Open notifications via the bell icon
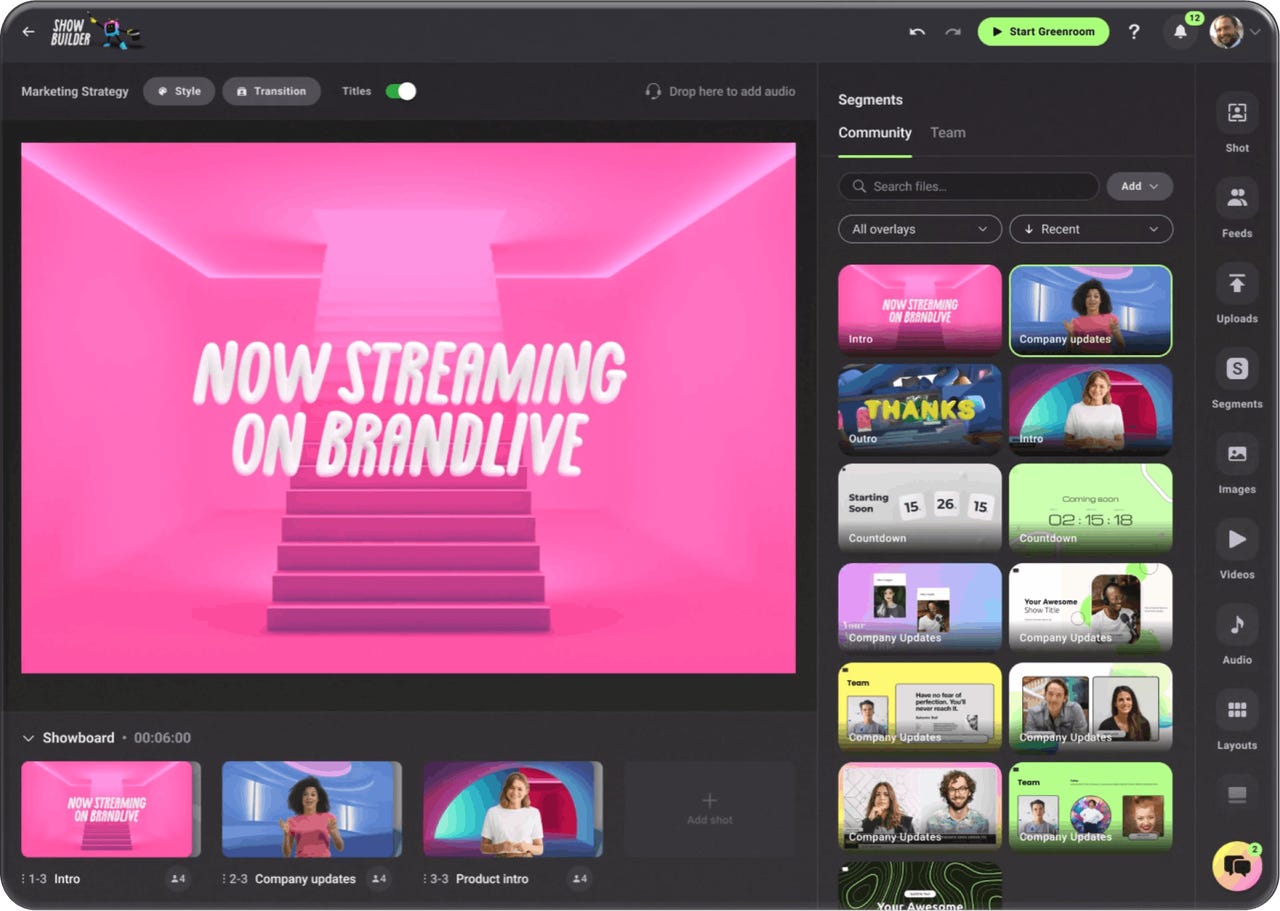The image size is (1280, 911). coord(1180,32)
